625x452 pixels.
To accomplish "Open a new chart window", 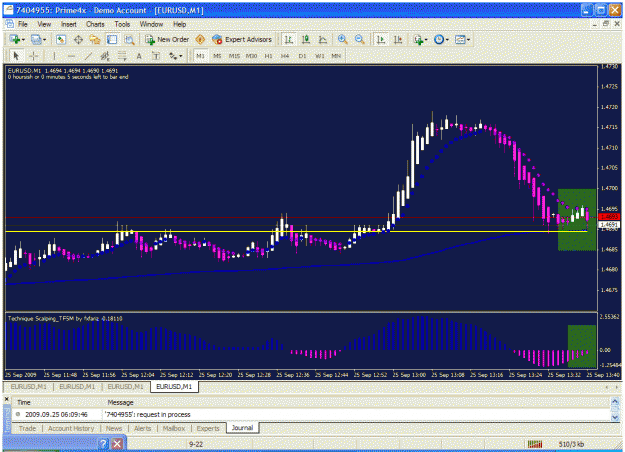I will [x=15, y=39].
